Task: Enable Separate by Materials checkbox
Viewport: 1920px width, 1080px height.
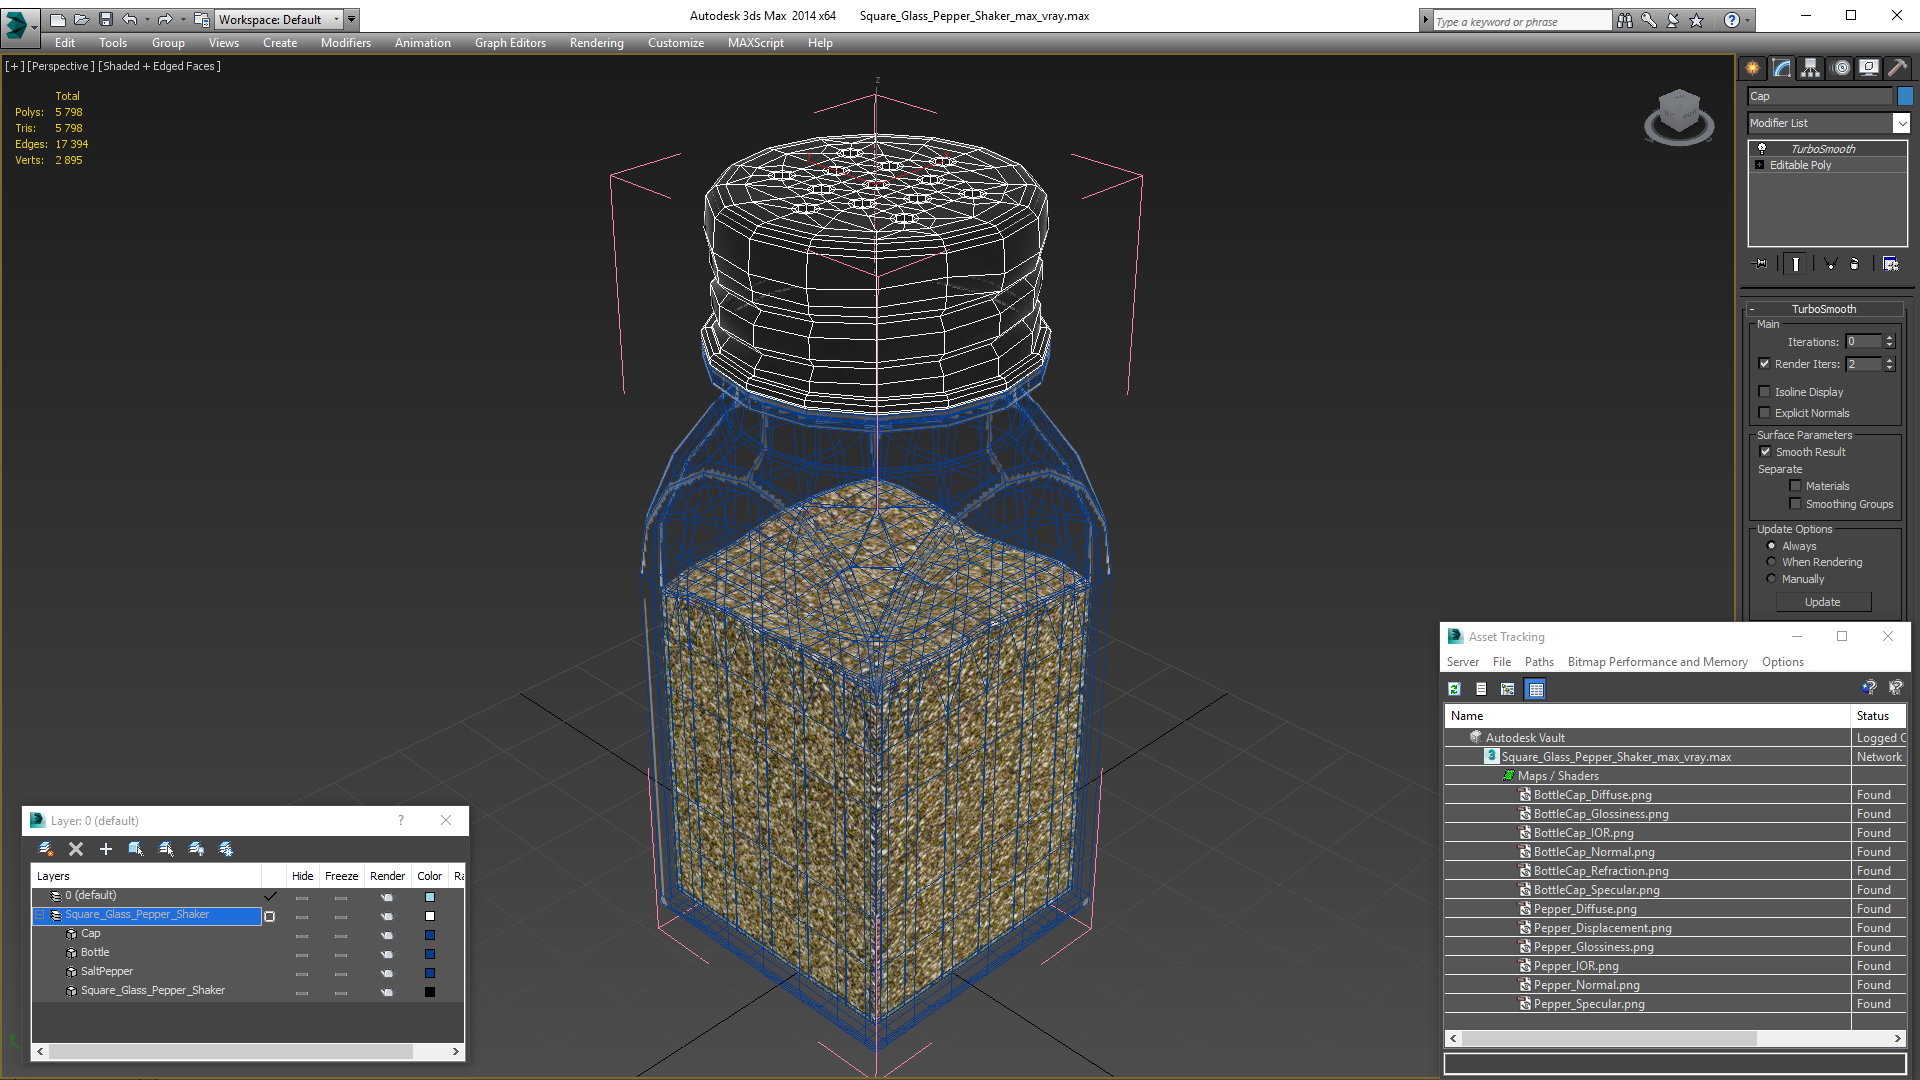Action: (x=1795, y=486)
